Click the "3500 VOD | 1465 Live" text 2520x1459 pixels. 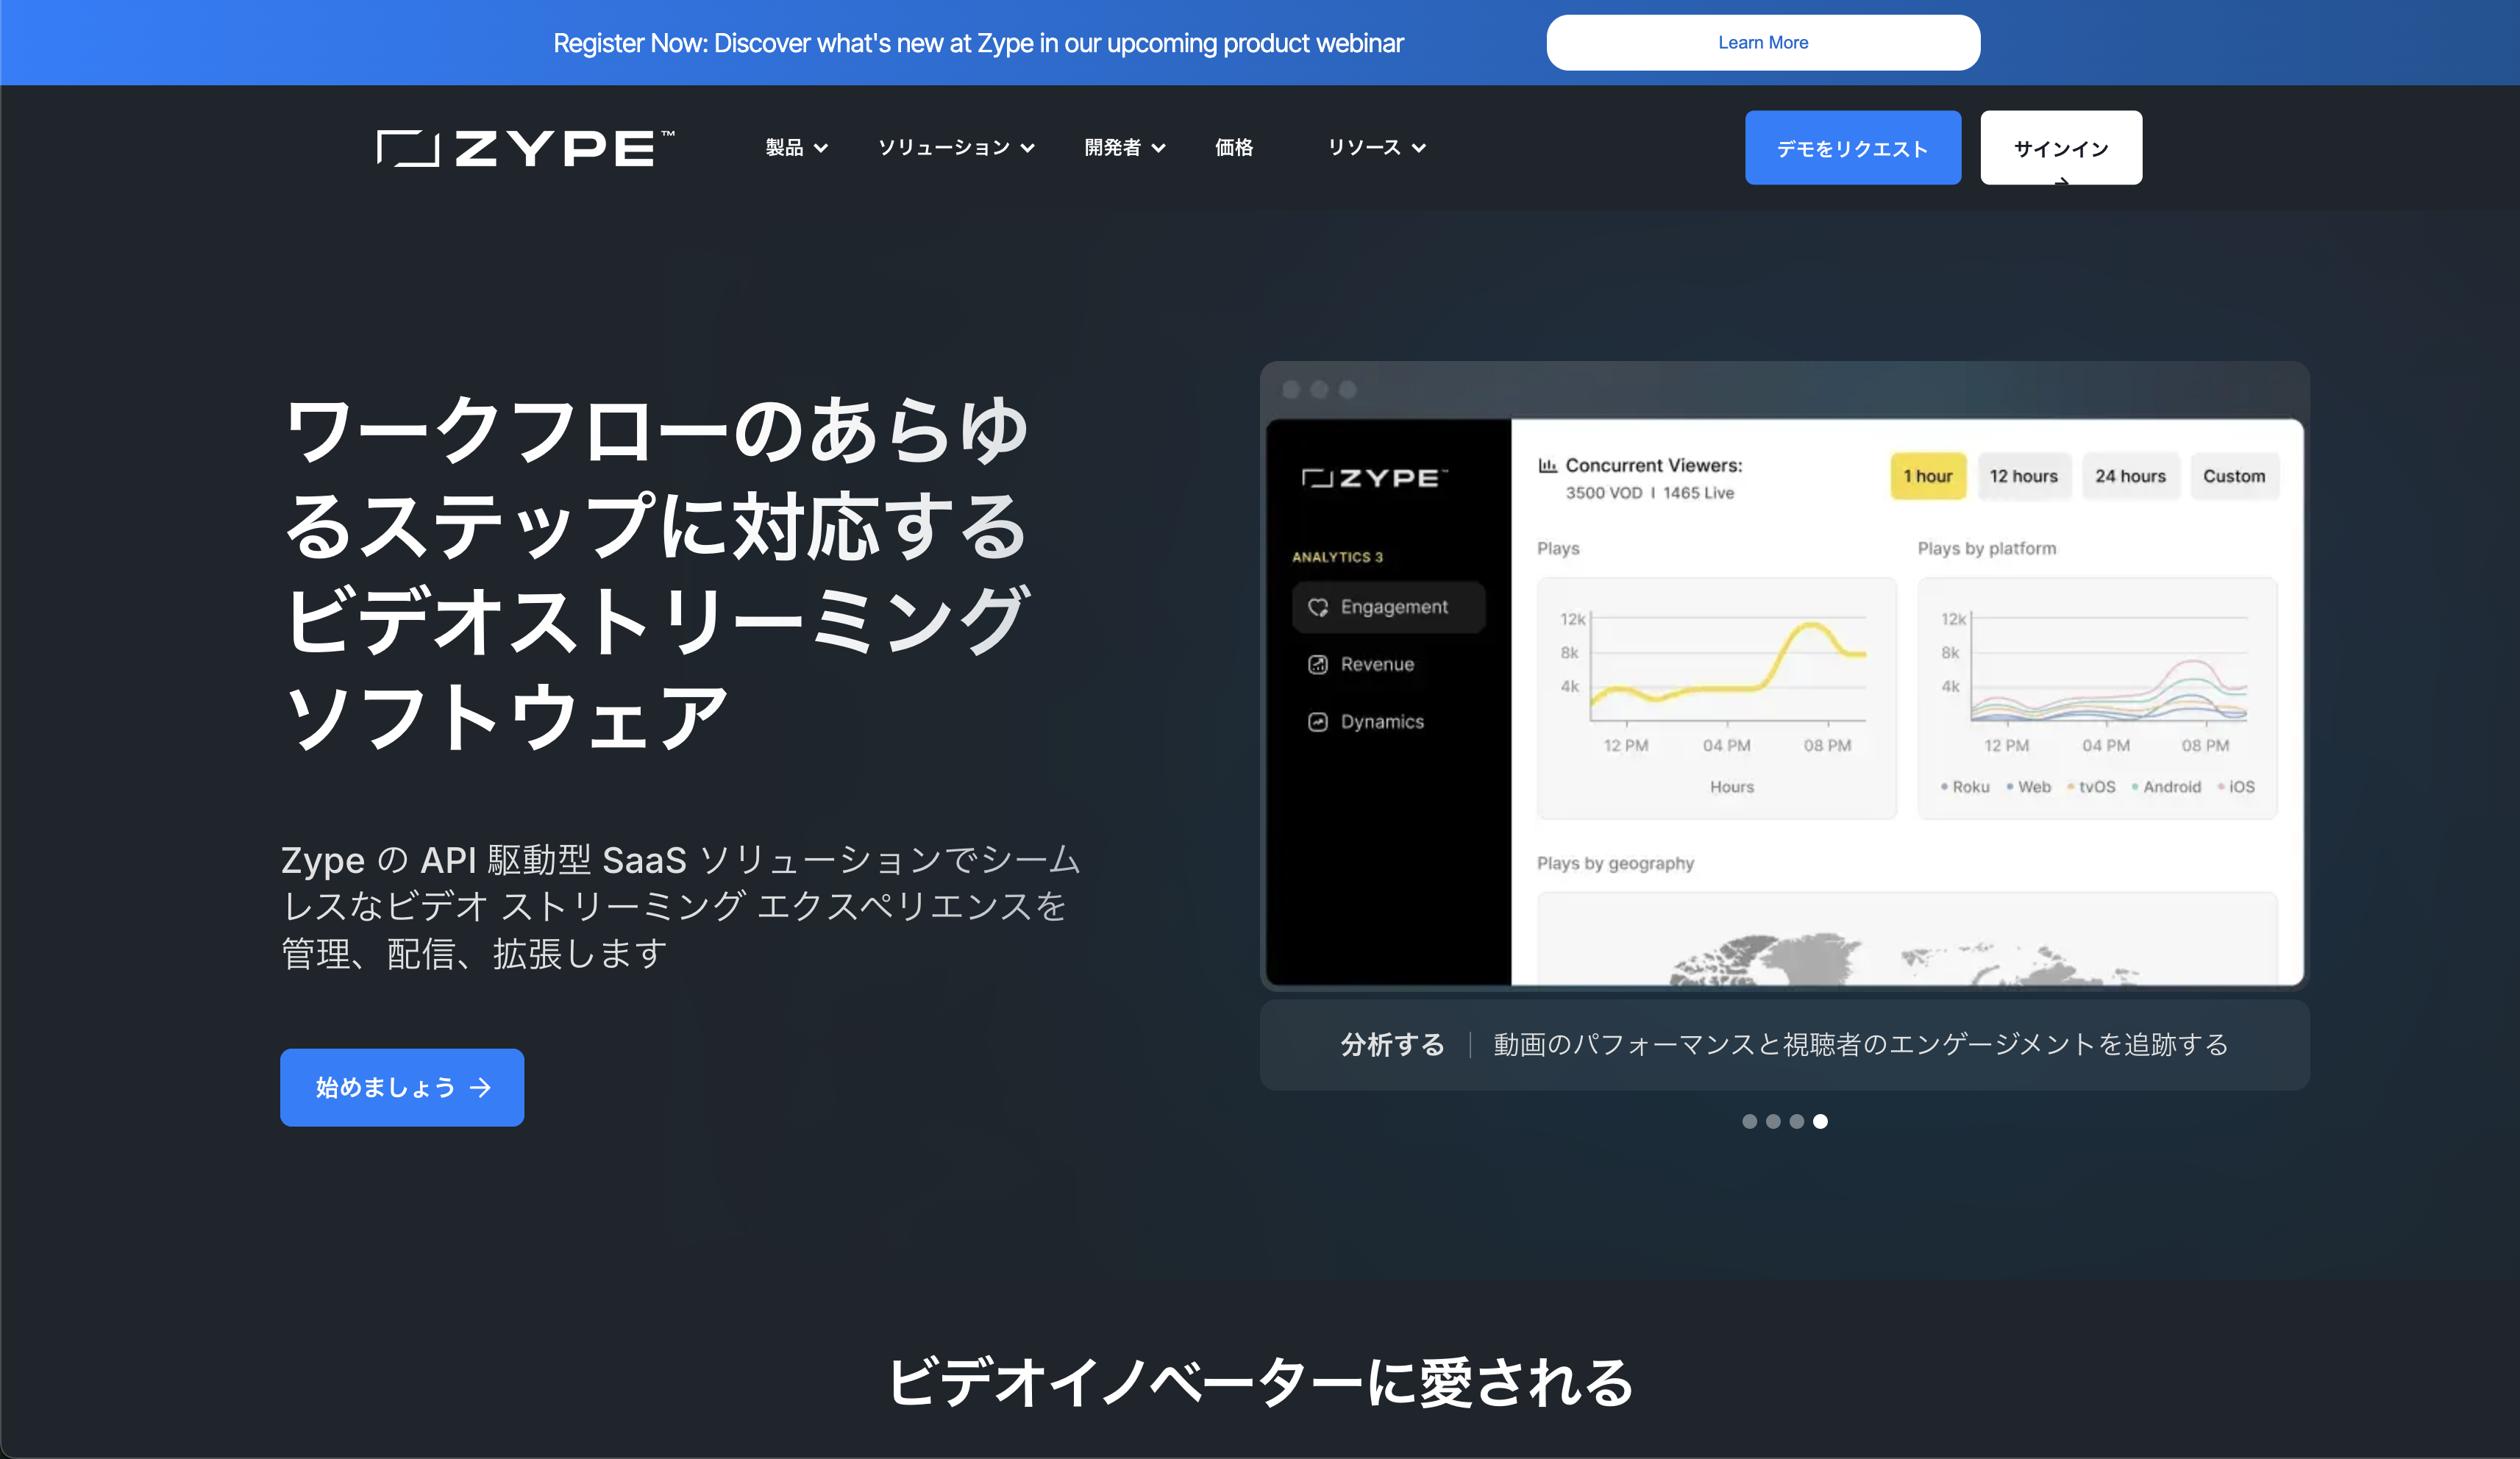pos(1650,493)
